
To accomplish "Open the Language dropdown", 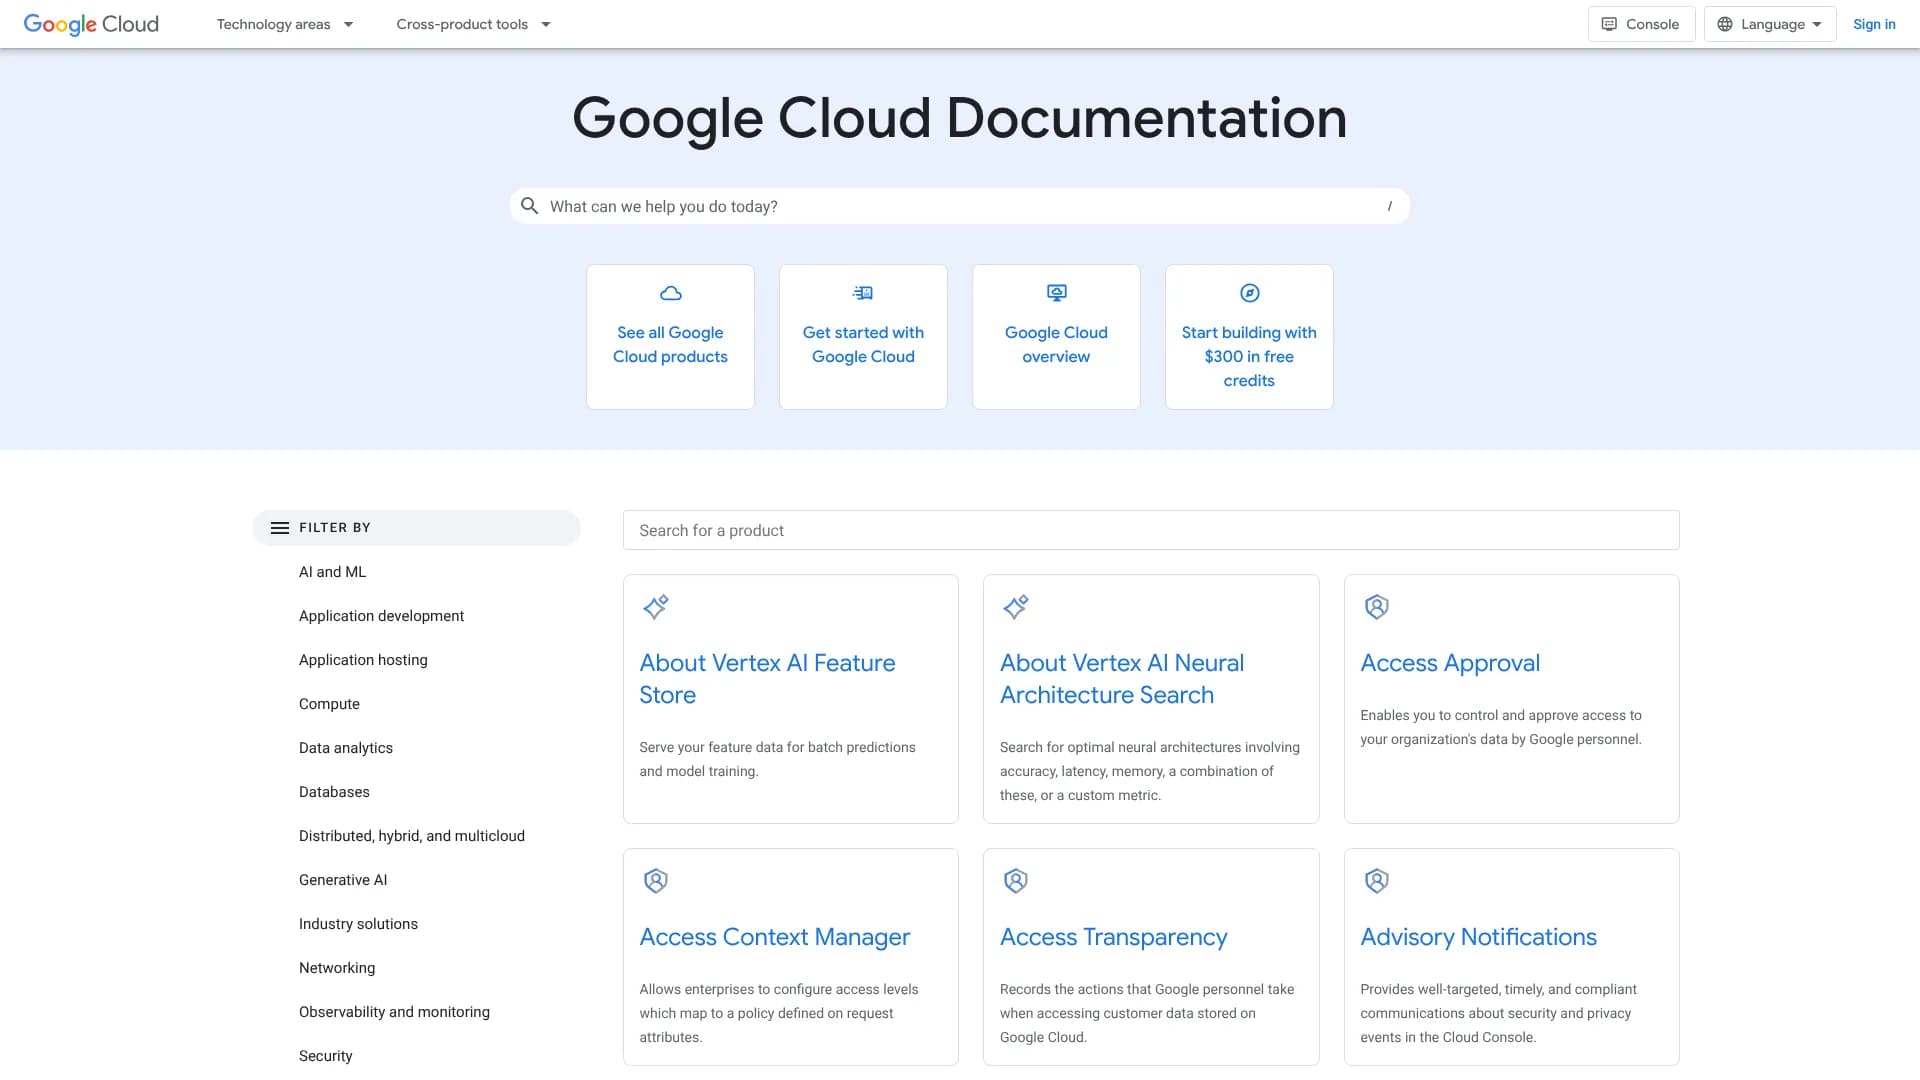I will tap(1770, 24).
